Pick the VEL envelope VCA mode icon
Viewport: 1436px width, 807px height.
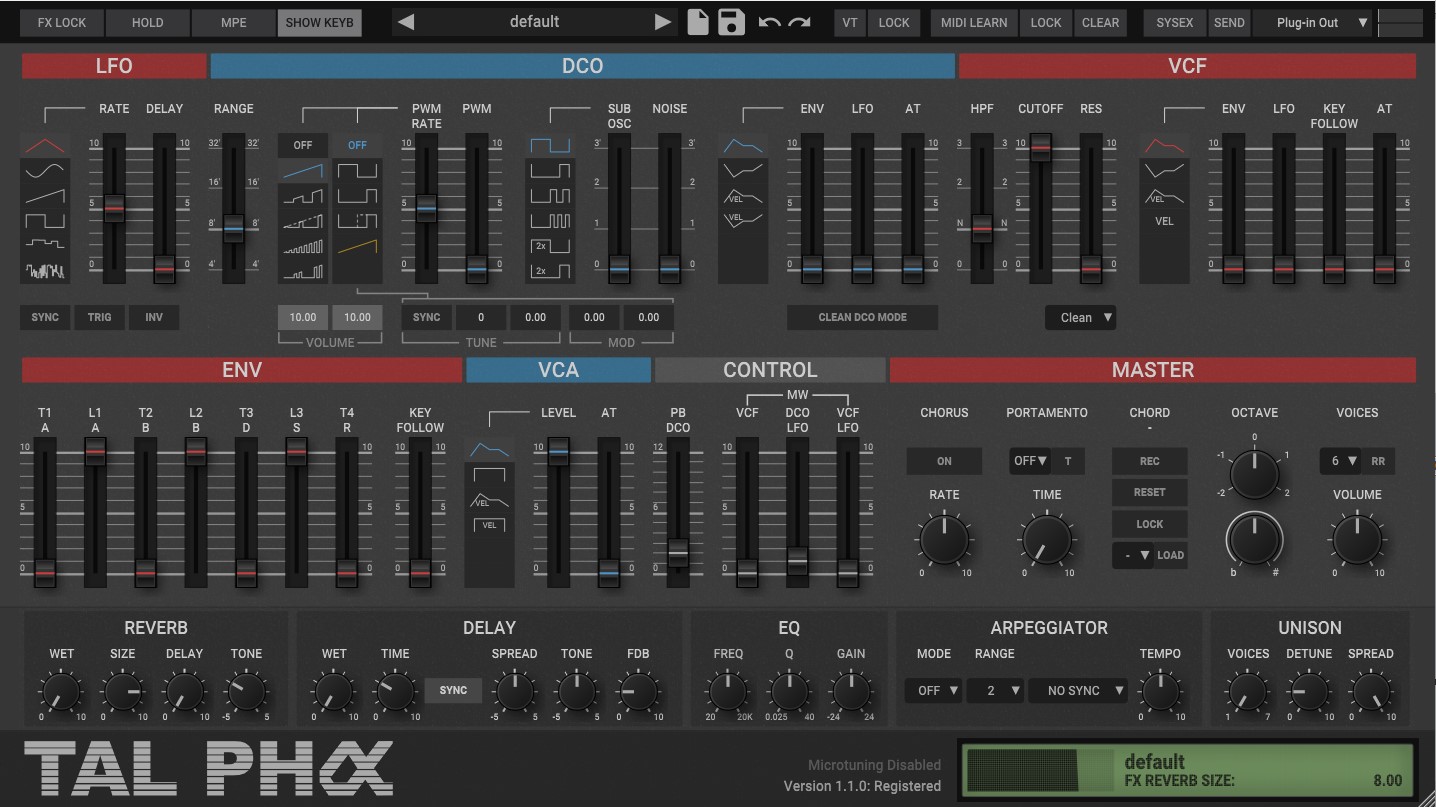coord(489,500)
